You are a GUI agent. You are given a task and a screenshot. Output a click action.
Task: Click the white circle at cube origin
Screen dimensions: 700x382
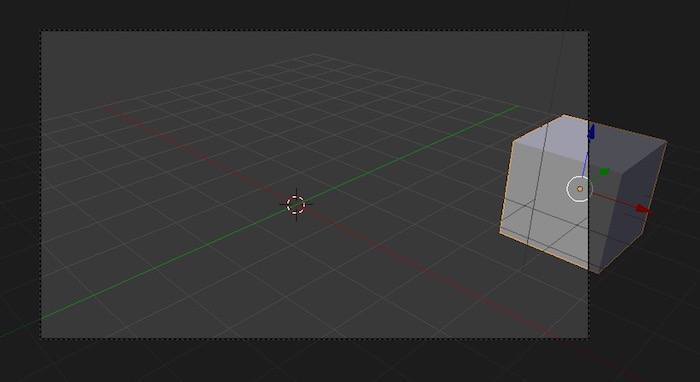(x=579, y=189)
